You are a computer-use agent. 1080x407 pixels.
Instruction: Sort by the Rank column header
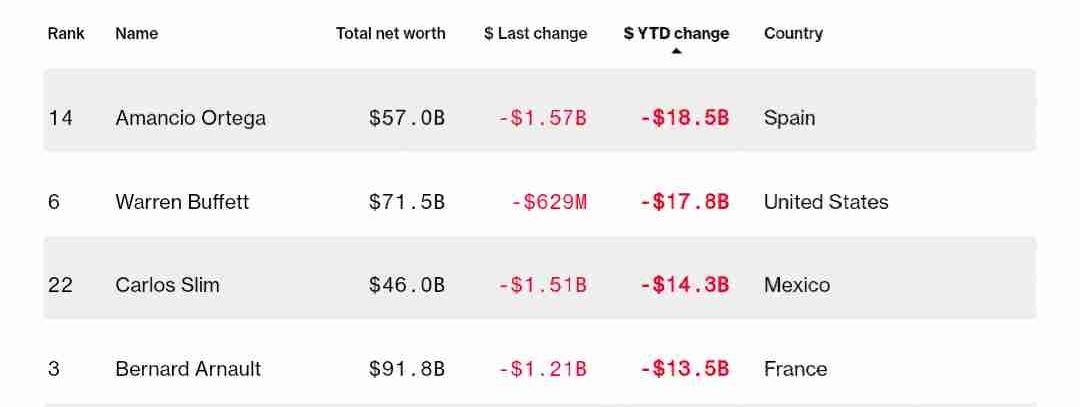[66, 33]
